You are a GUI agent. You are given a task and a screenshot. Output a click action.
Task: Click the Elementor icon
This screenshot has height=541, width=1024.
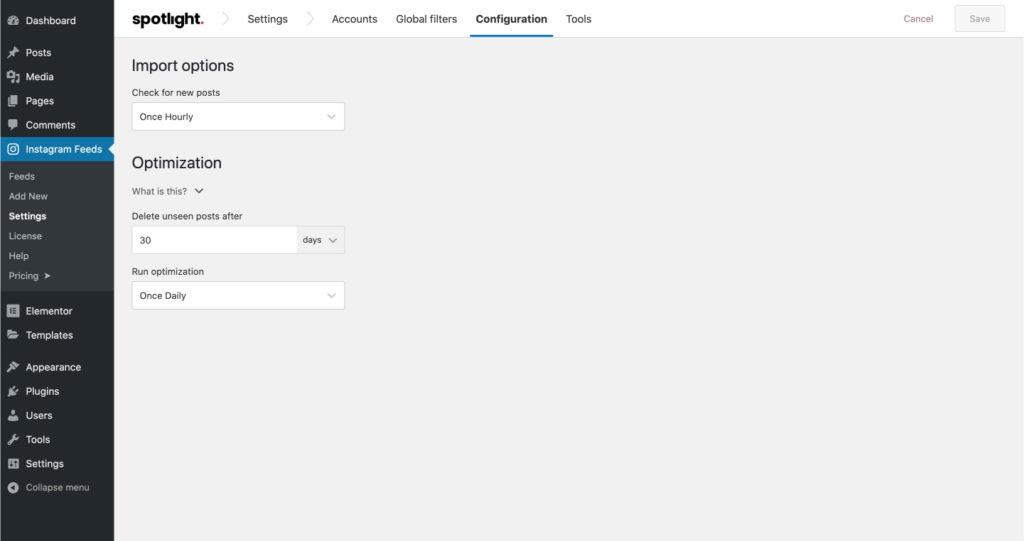pyautogui.click(x=13, y=311)
